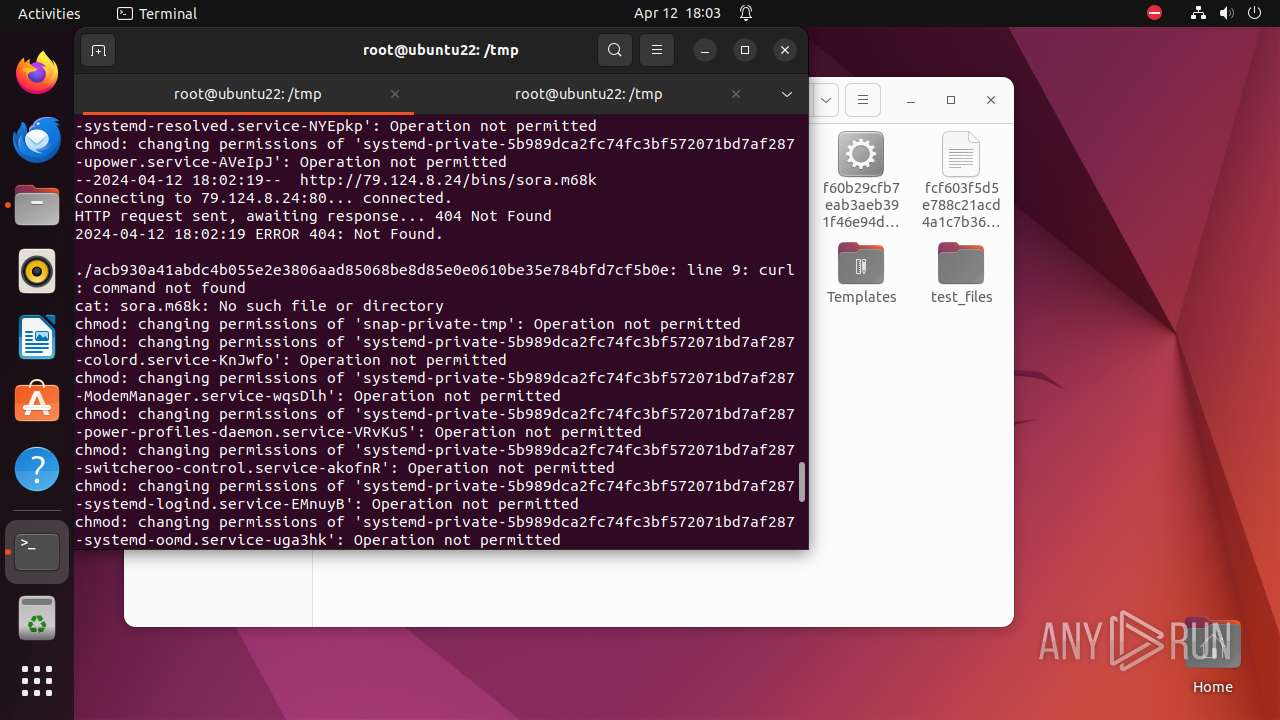Click 'cat: sora.m68k: No such file' line
Image resolution: width=1280 pixels, height=720 pixels.
coord(259,306)
